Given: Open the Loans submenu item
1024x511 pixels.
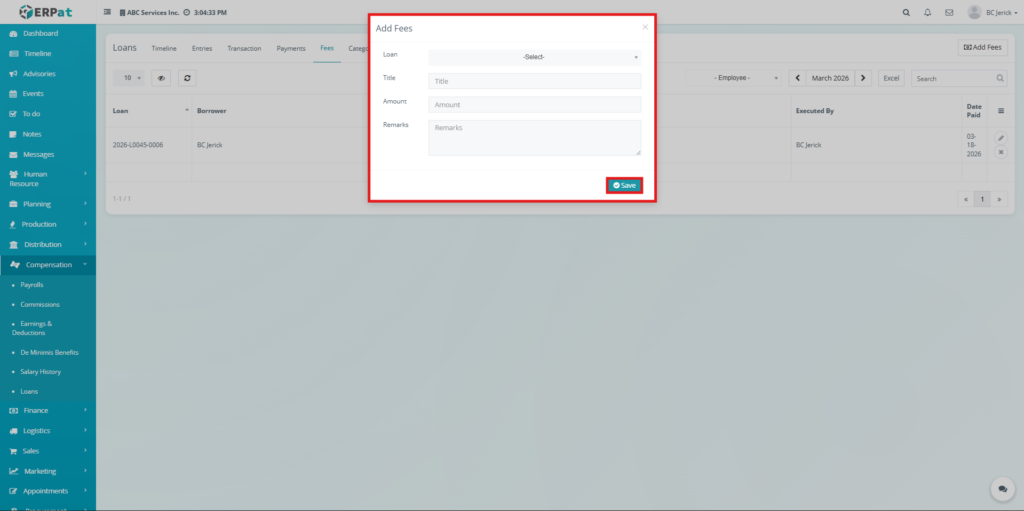Looking at the screenshot, I should point(29,391).
